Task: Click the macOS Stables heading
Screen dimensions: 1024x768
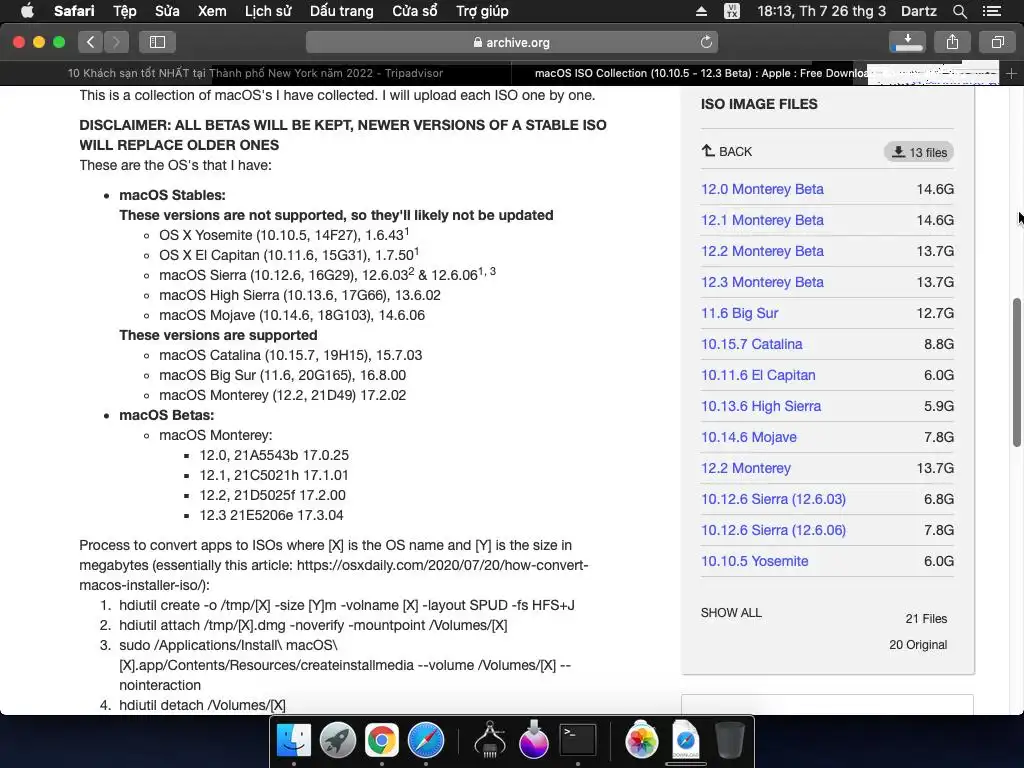Action: click(172, 195)
